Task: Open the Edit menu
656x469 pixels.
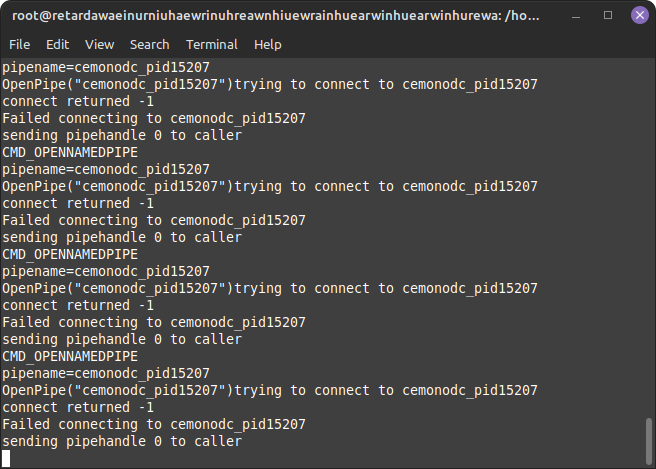Action: pyautogui.click(x=57, y=44)
